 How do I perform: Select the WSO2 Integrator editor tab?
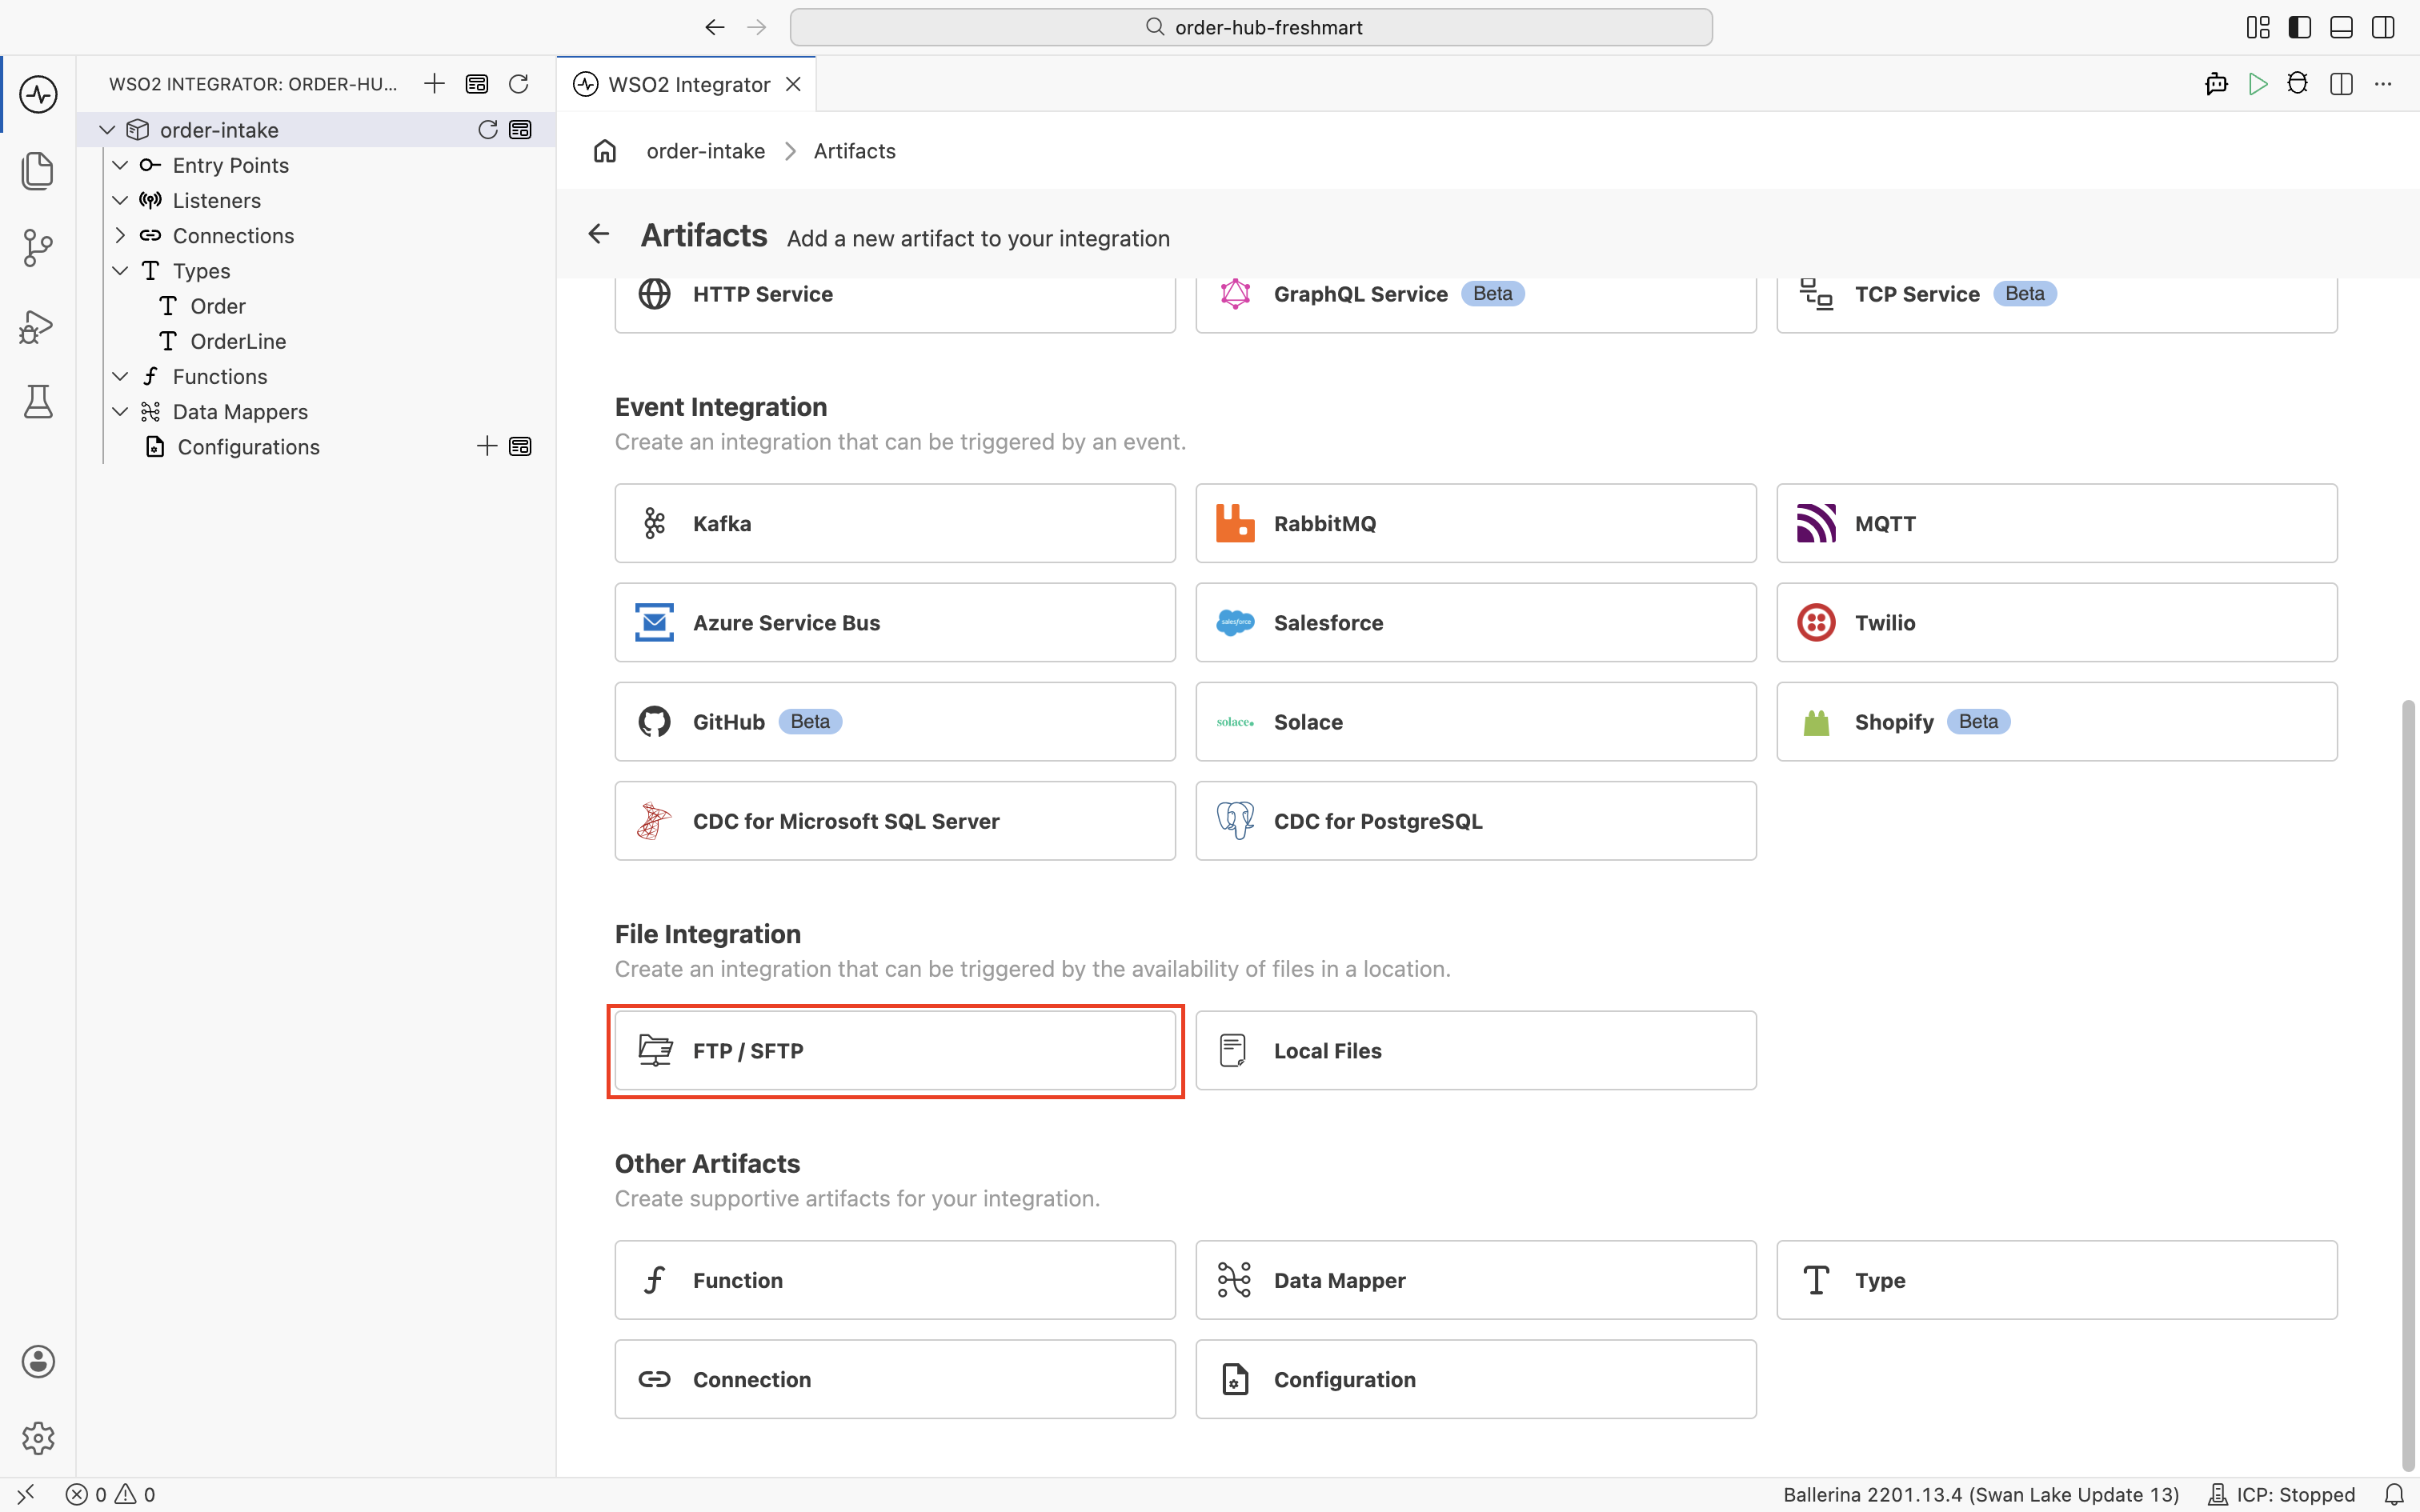click(x=687, y=84)
